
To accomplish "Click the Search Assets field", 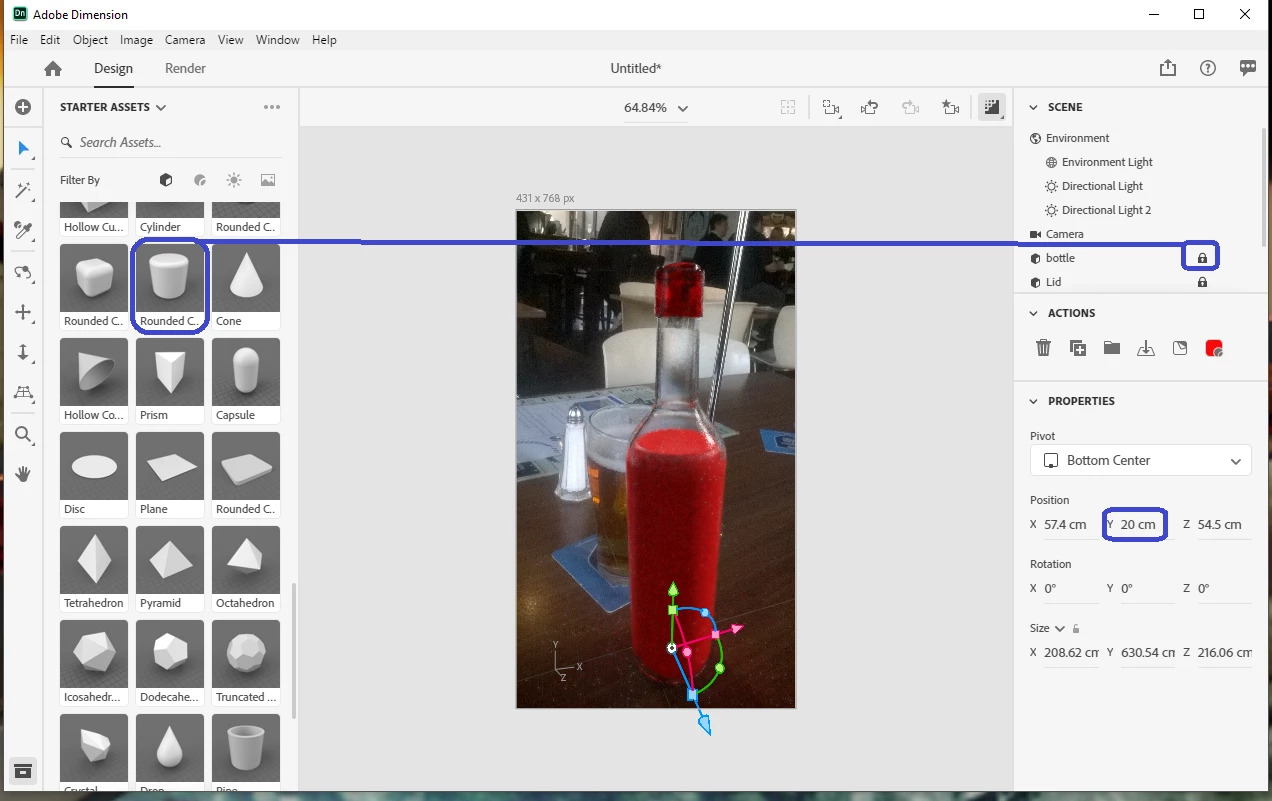I will click(x=170, y=142).
